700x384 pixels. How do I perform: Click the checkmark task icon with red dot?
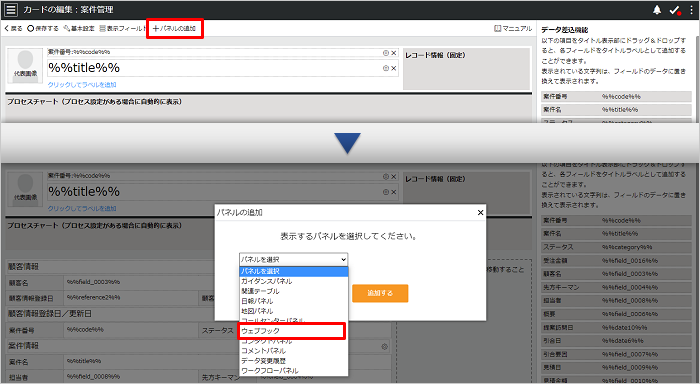[675, 10]
